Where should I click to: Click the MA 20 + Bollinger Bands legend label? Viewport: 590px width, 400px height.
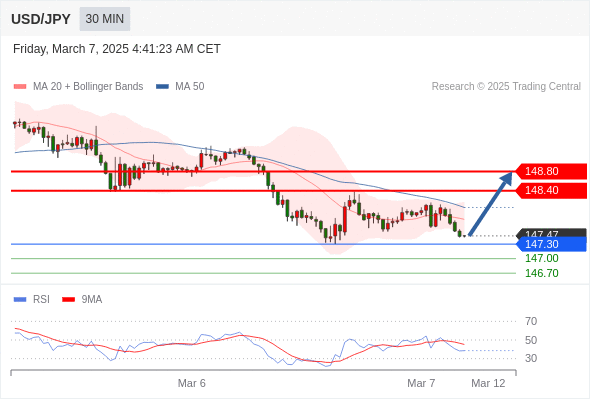[x=88, y=87]
